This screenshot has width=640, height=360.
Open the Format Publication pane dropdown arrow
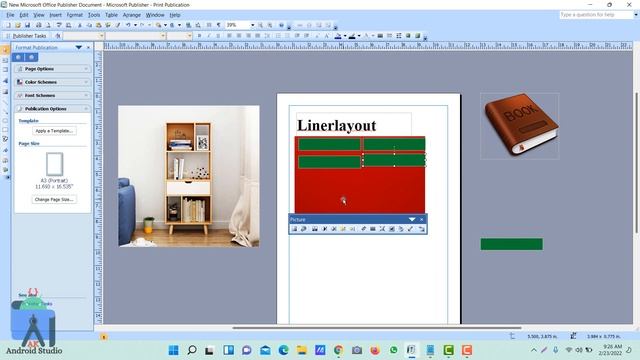(x=78, y=48)
